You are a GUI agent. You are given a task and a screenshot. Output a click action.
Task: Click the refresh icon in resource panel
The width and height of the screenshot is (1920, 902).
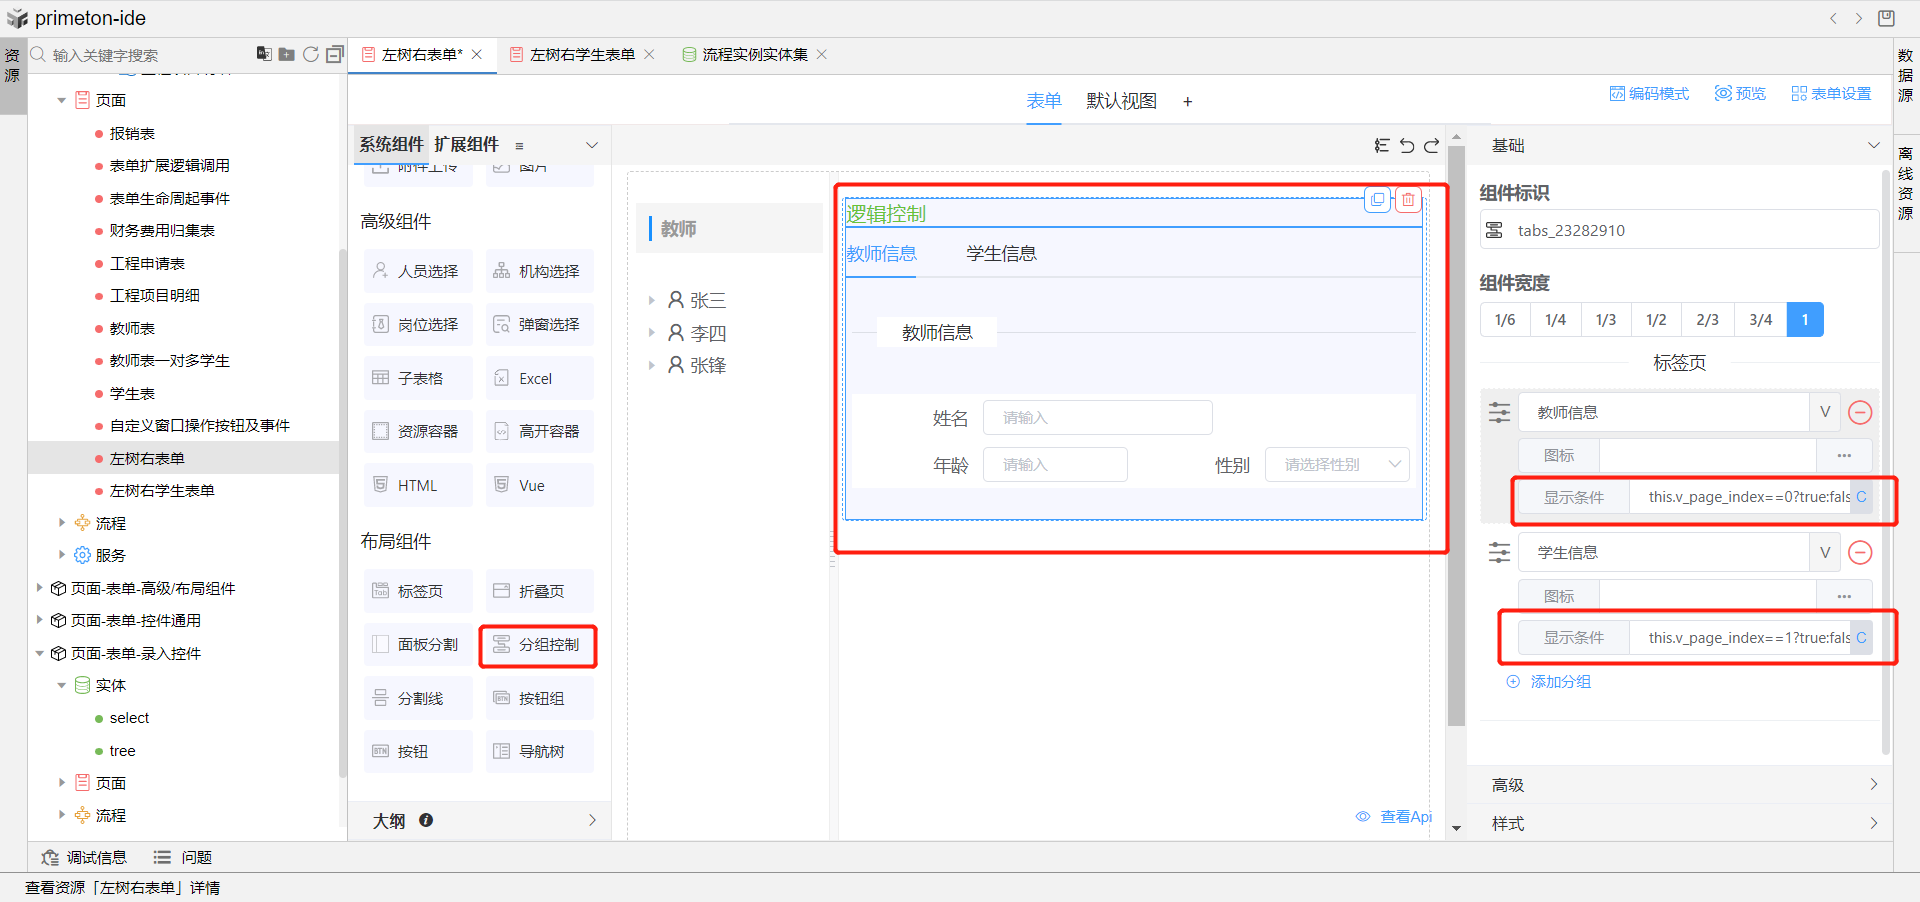(311, 54)
